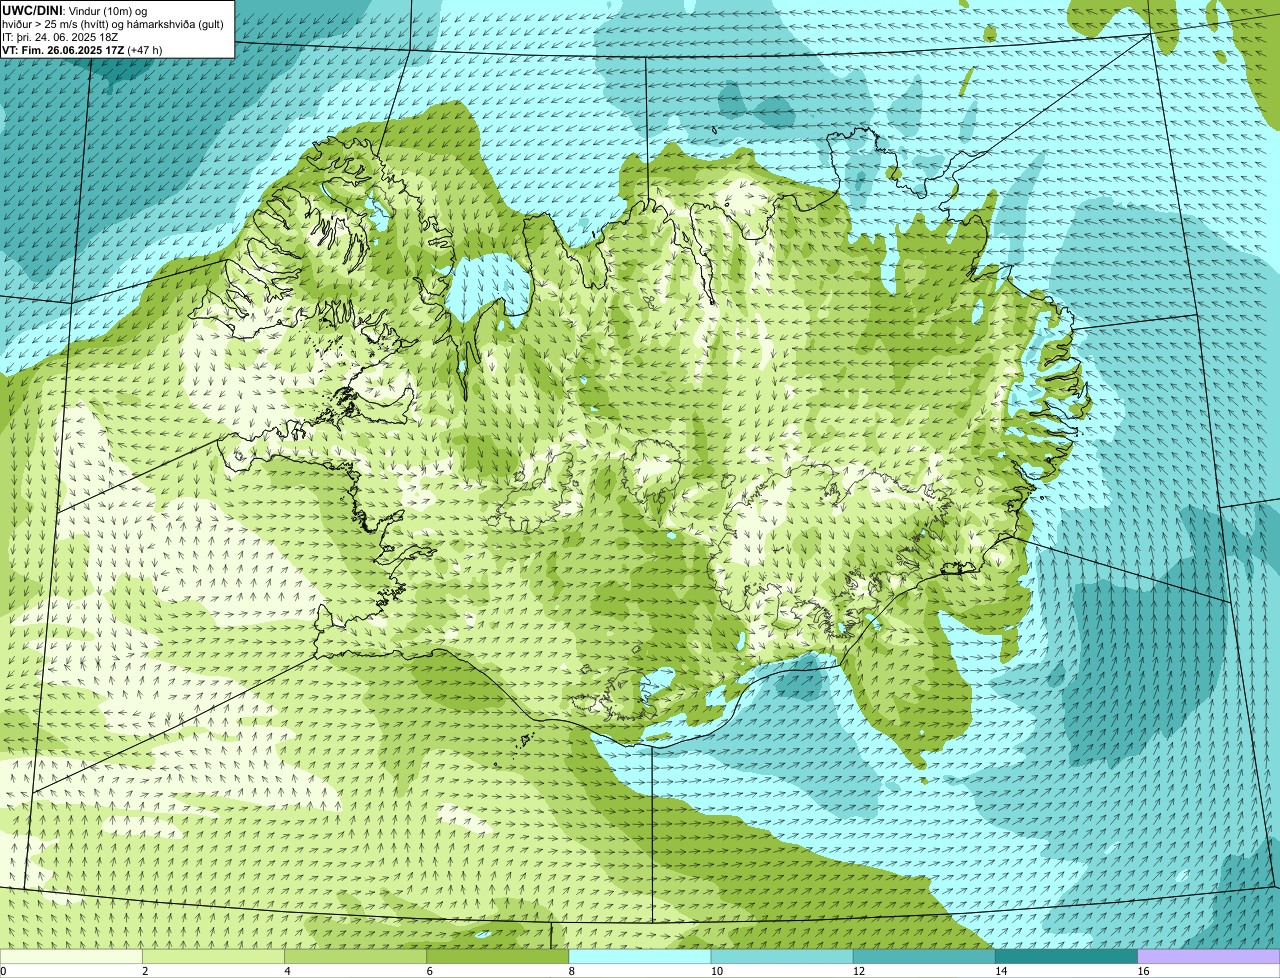The height and width of the screenshot is (978, 1280).
Task: Click the "UWC/DINI: Vindur (10m) og" title line
Action: point(74,10)
